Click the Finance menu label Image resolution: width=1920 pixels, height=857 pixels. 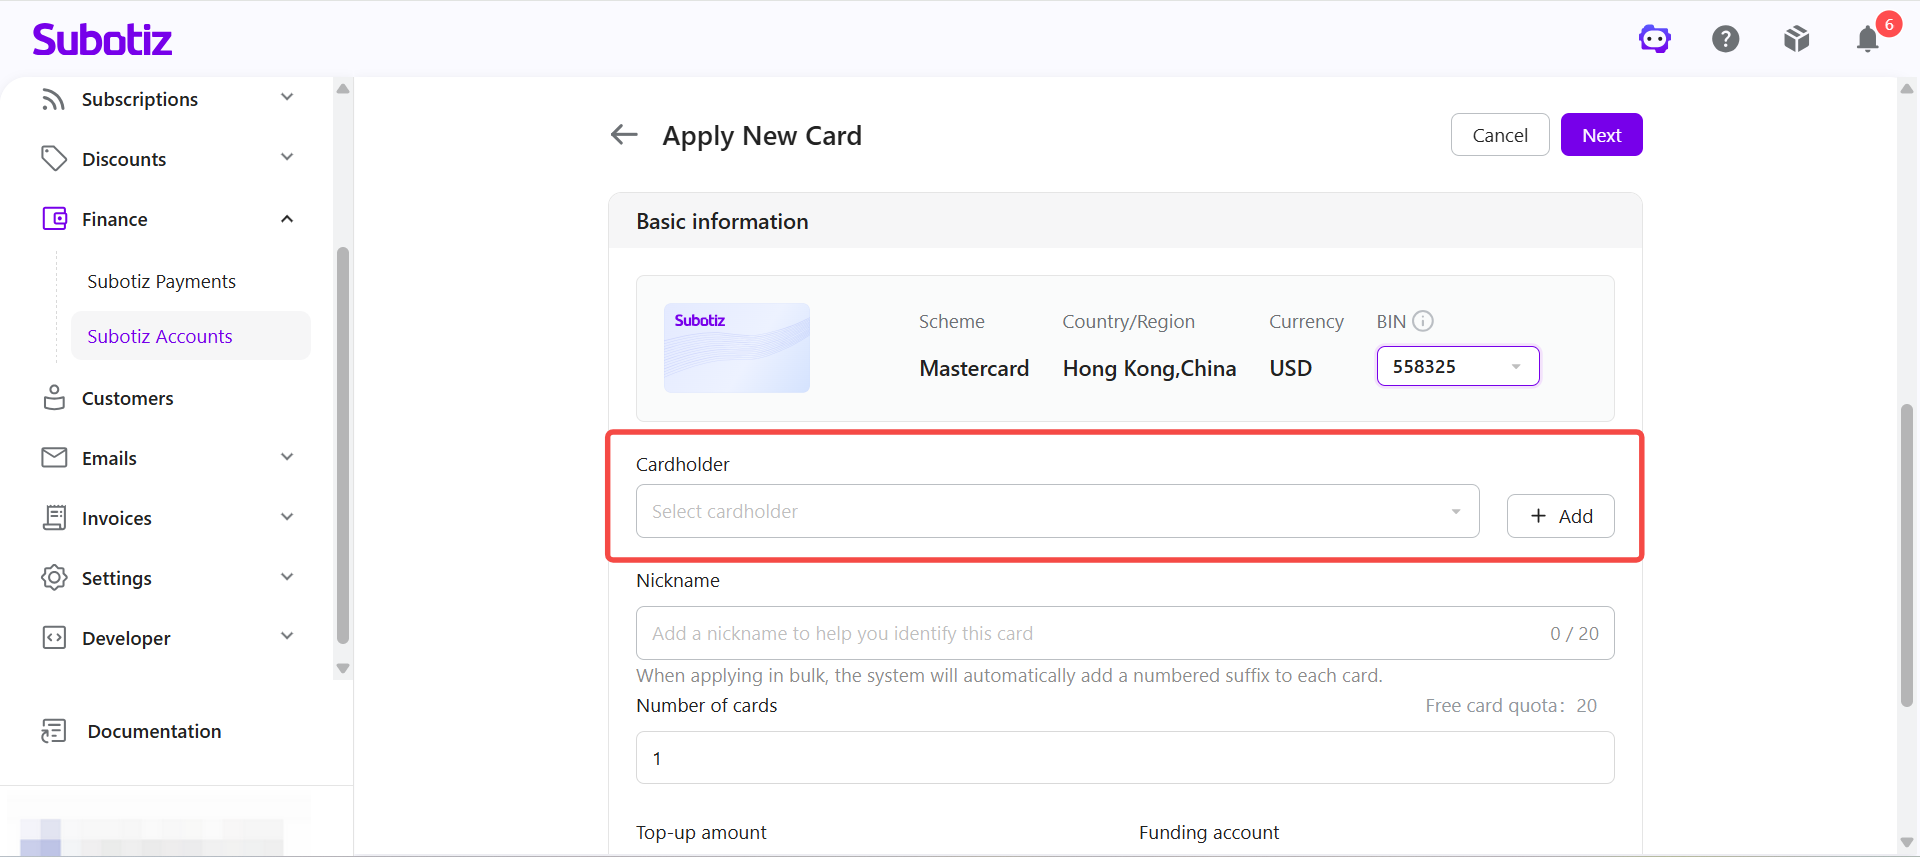tap(115, 219)
